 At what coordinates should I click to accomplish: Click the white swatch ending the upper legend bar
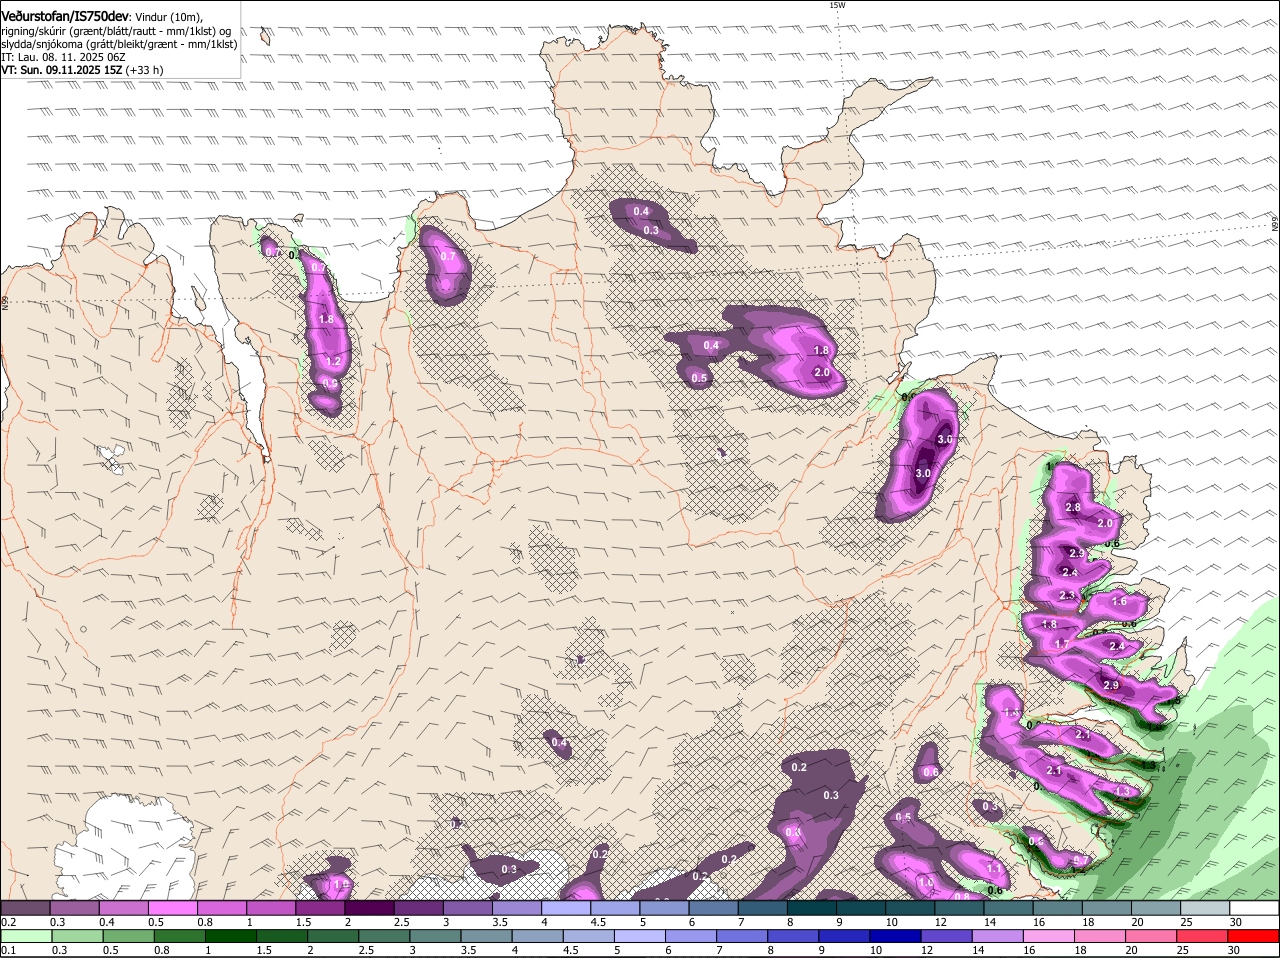pyautogui.click(x=1254, y=907)
